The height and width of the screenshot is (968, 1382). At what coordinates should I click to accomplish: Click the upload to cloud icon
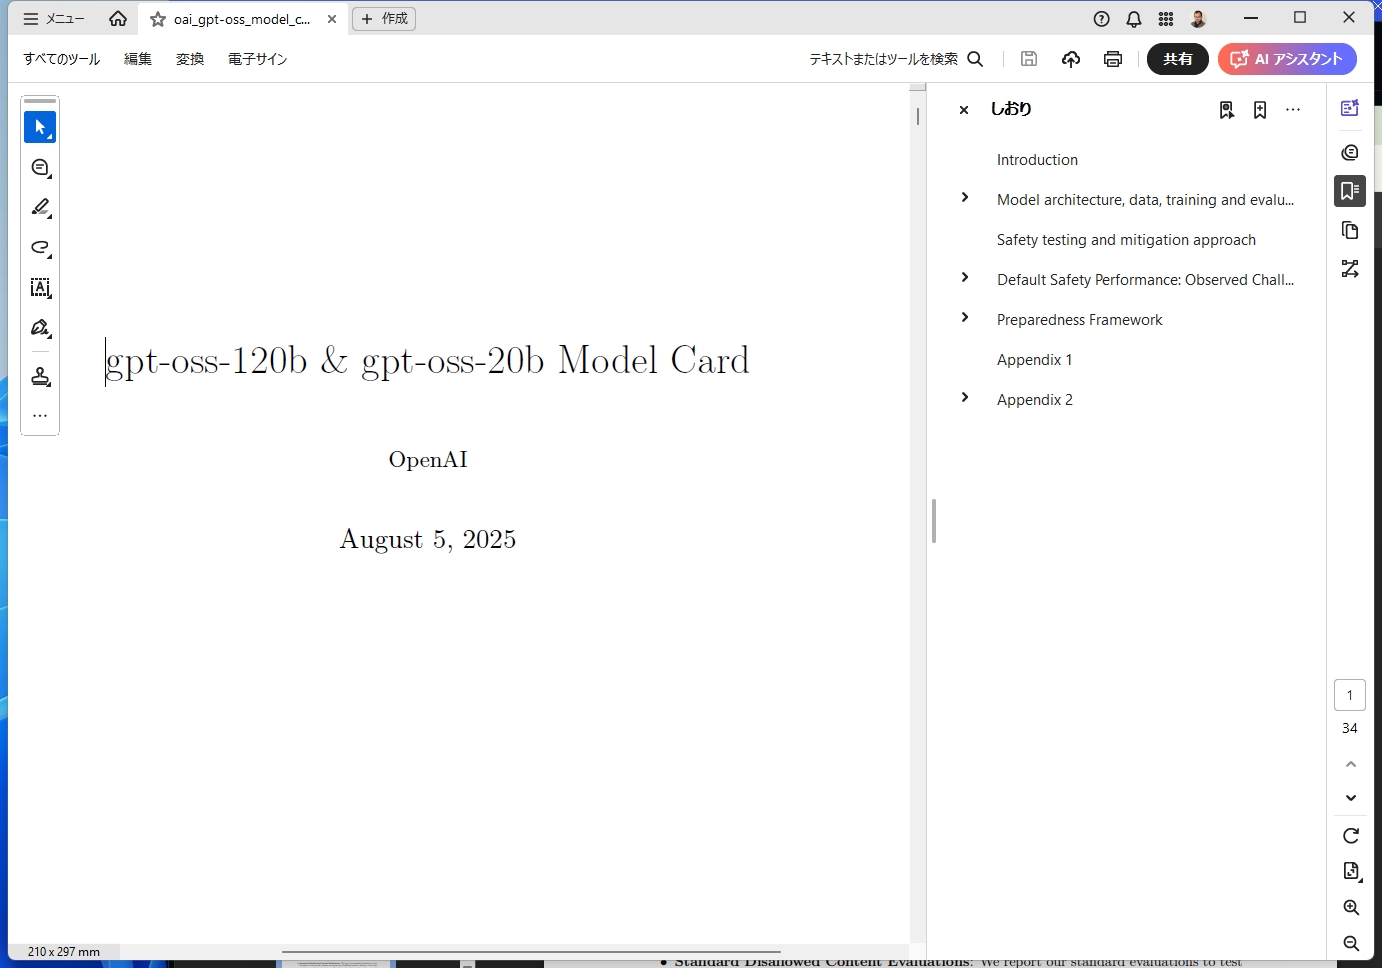pos(1071,59)
